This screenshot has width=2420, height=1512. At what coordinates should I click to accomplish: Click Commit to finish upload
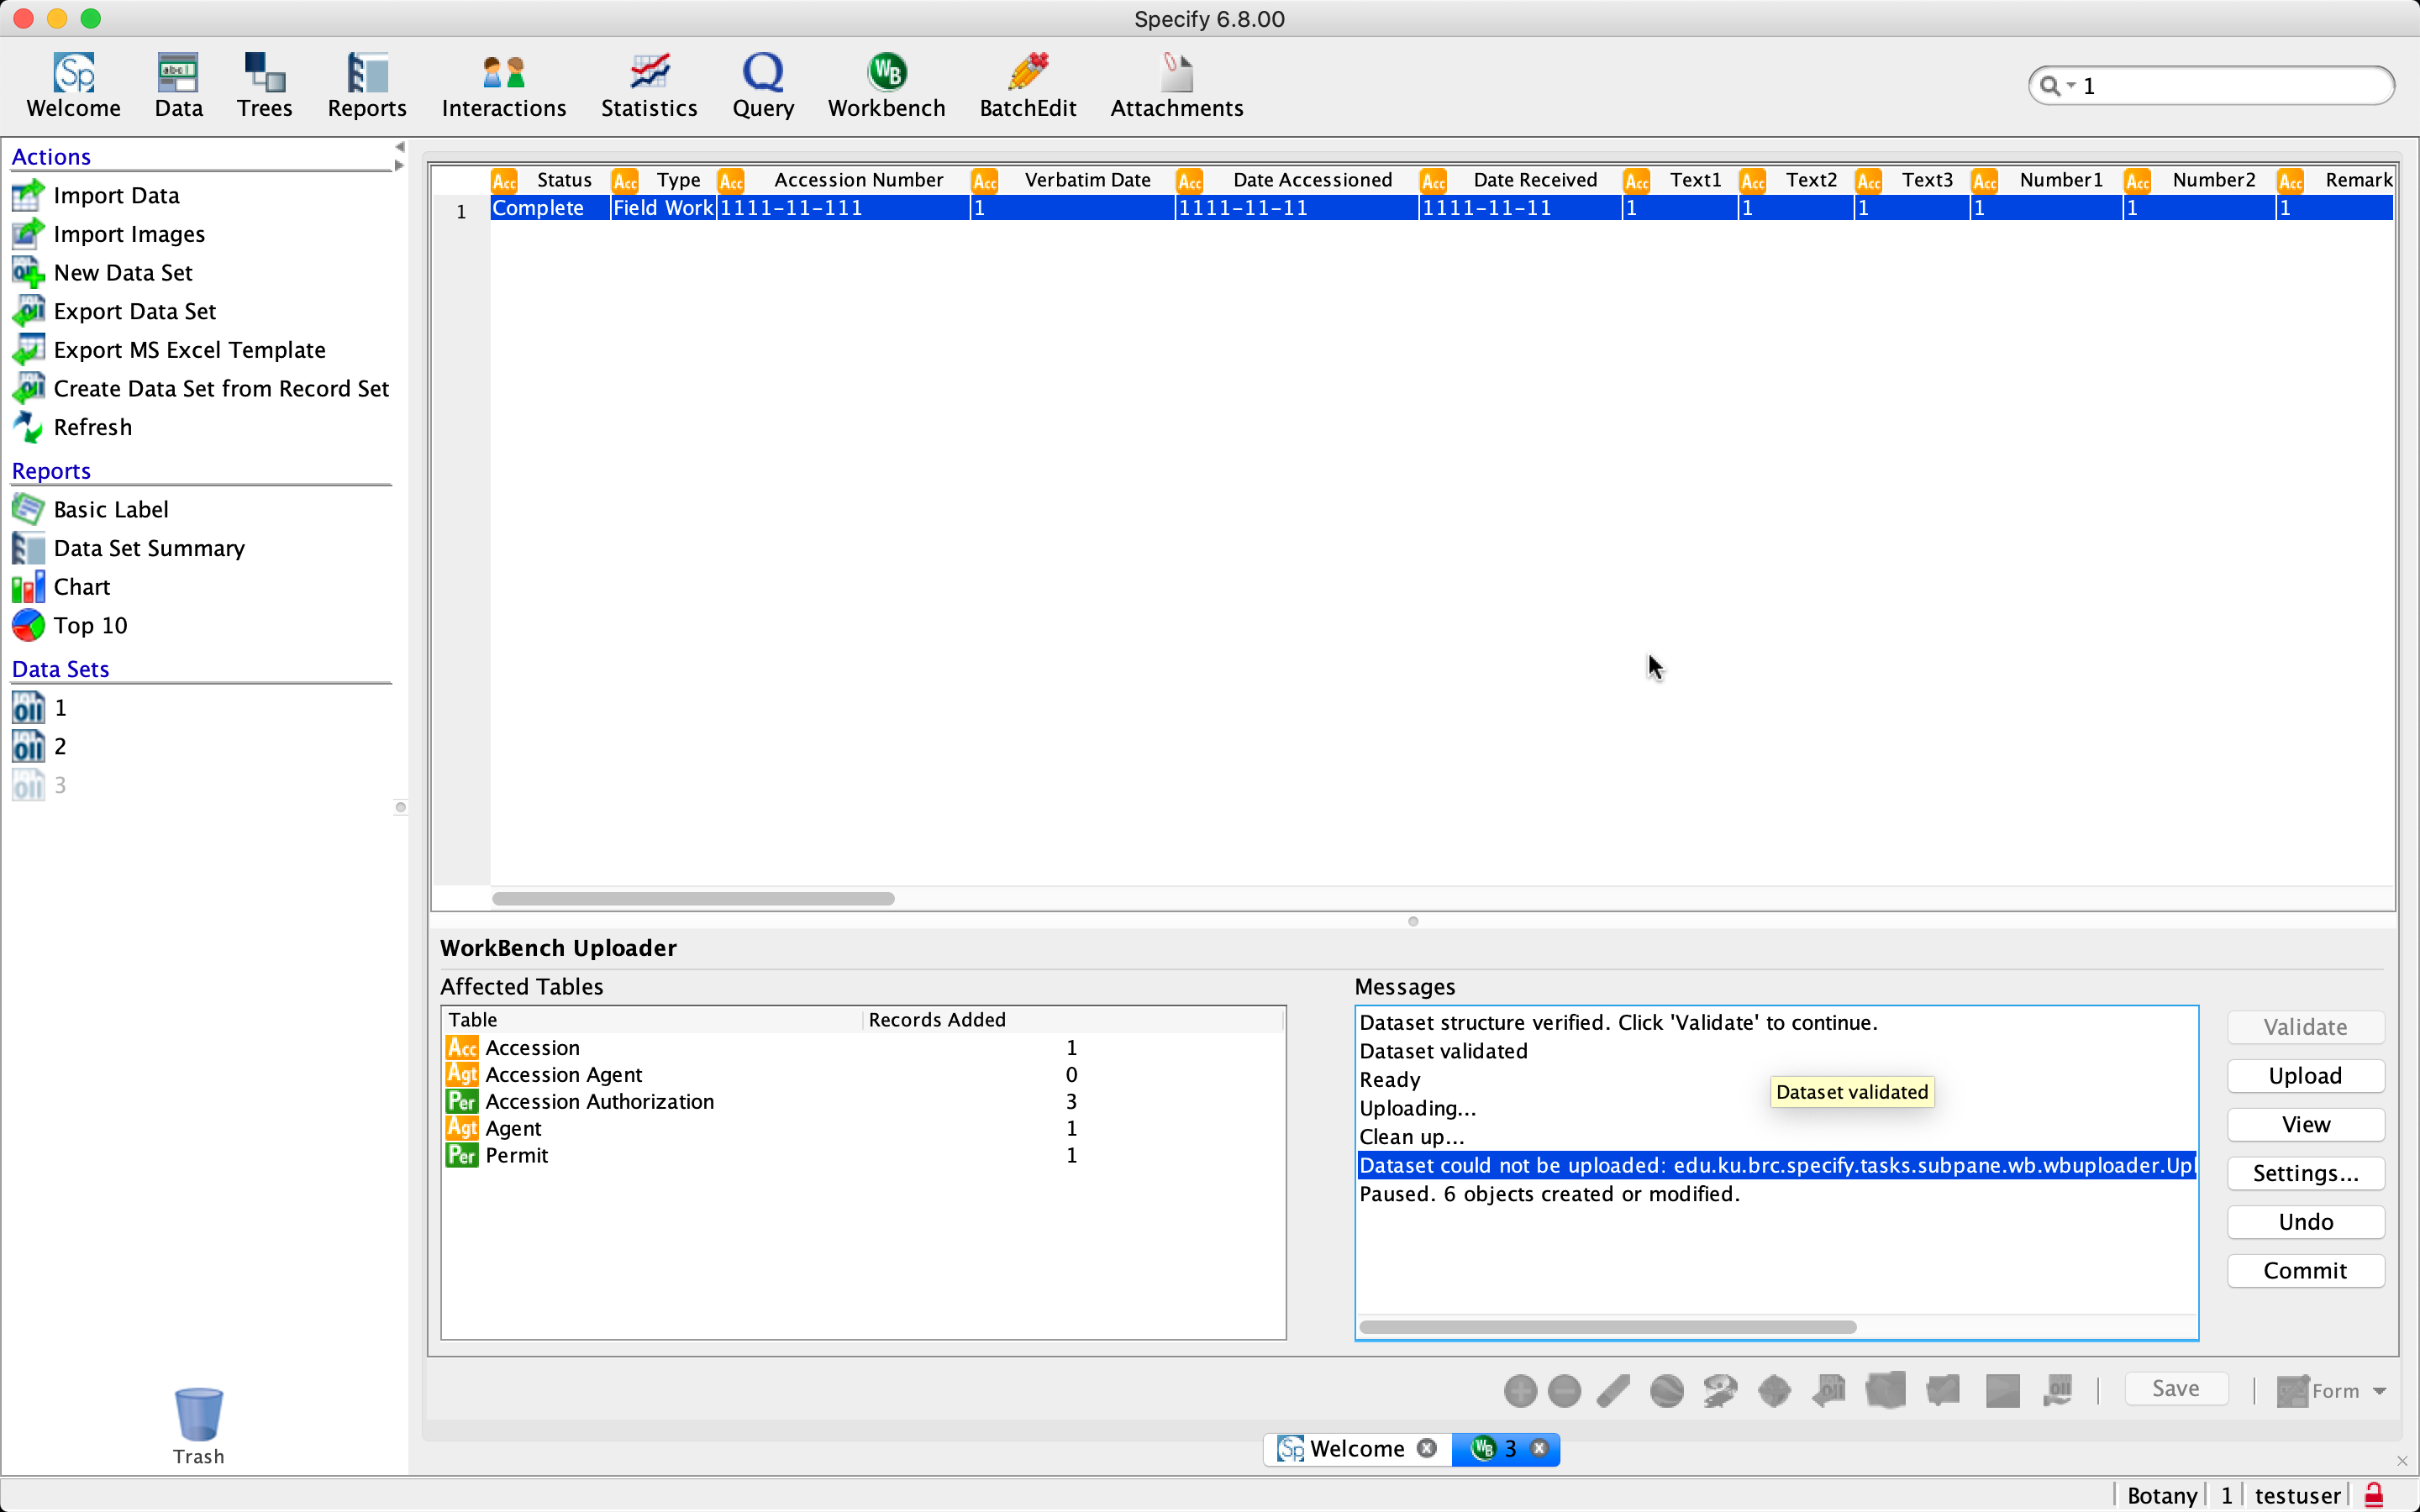(2305, 1270)
